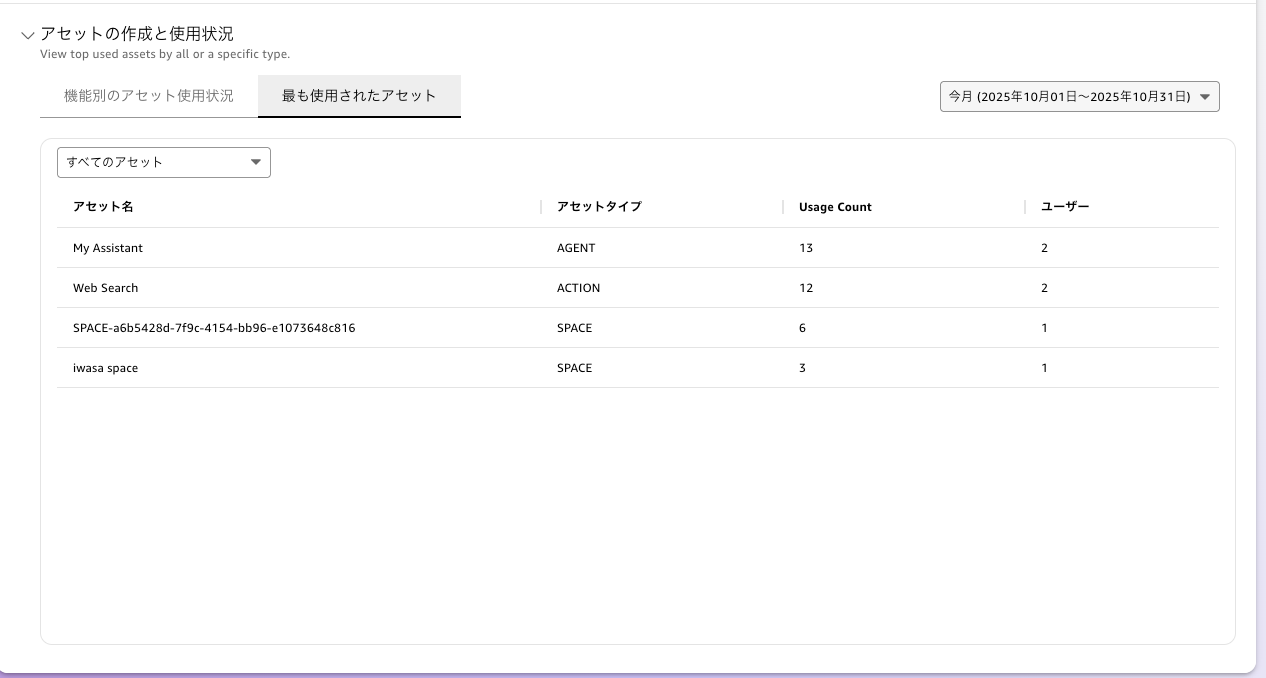Click the ACTION type cell
The image size is (1266, 678).
(578, 288)
